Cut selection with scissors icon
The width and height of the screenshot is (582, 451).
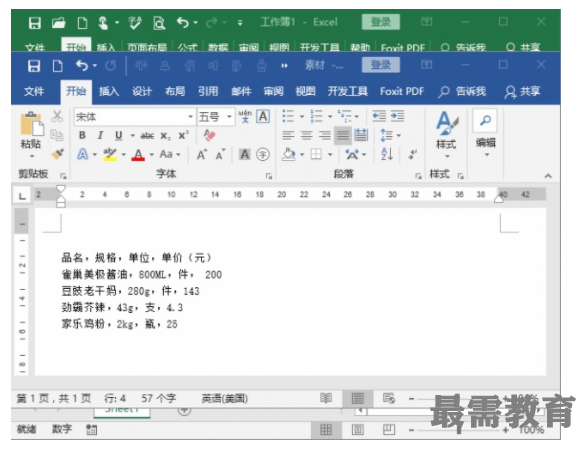tap(57, 116)
